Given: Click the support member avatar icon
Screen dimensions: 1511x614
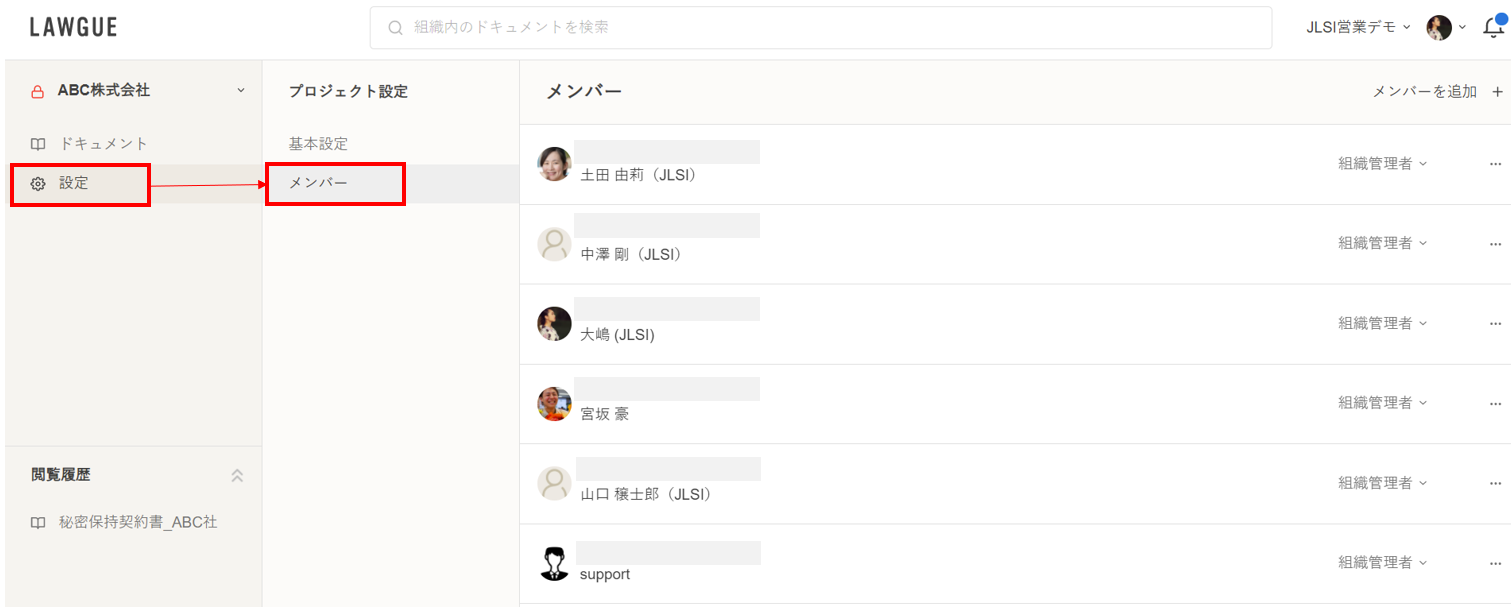Looking at the screenshot, I should (x=554, y=564).
